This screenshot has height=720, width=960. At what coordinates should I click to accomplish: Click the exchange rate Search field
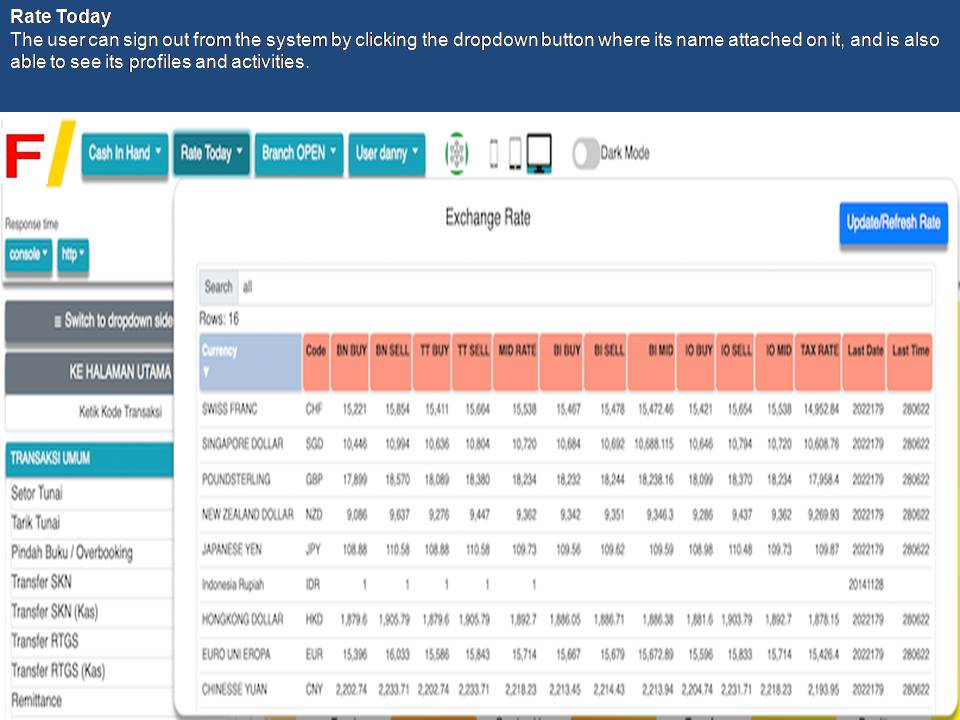click(x=585, y=287)
